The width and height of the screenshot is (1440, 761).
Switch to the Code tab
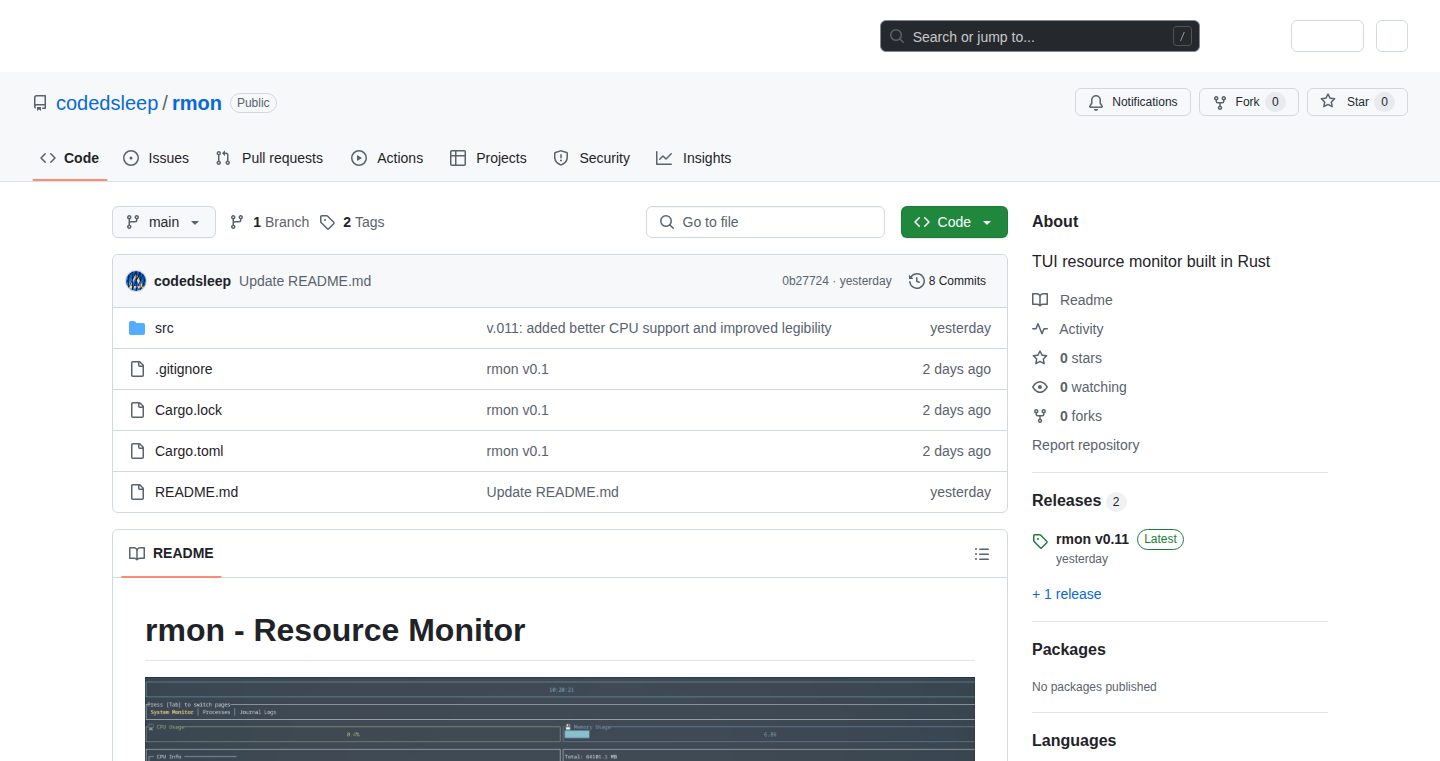click(x=70, y=158)
